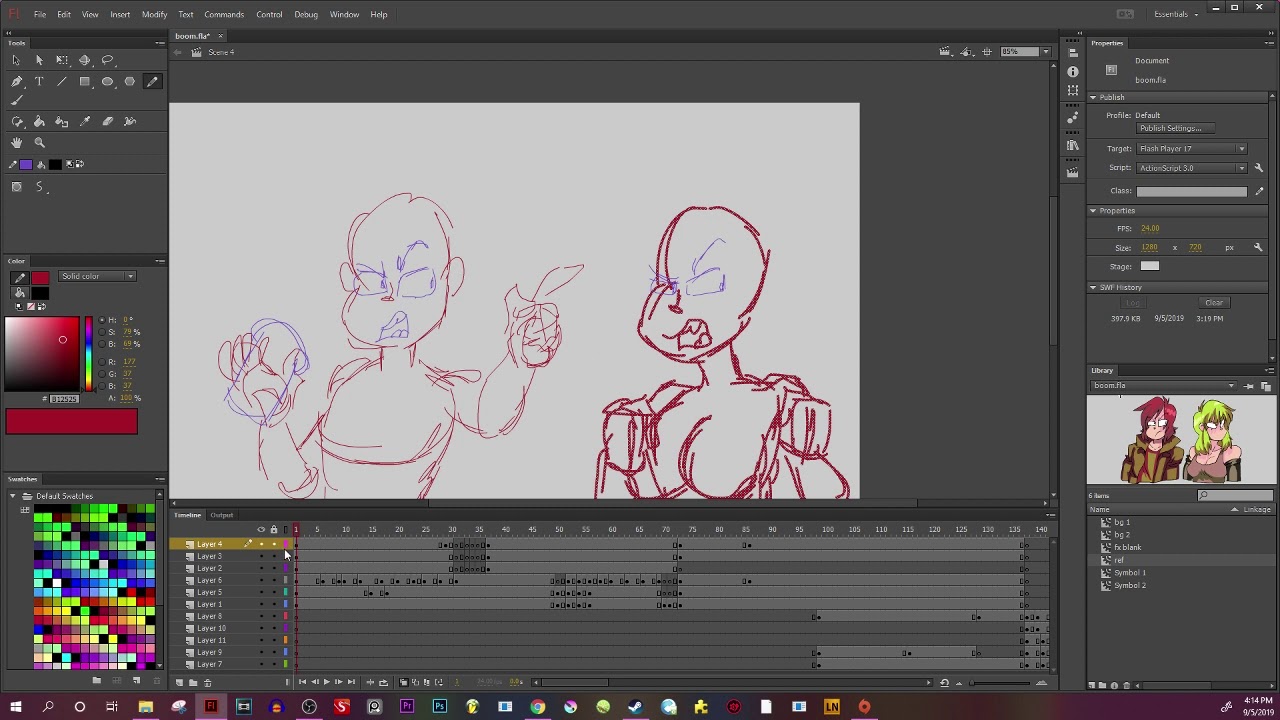The width and height of the screenshot is (1280, 720).
Task: Open the Target Flash Player dropdown
Action: coord(1192,149)
